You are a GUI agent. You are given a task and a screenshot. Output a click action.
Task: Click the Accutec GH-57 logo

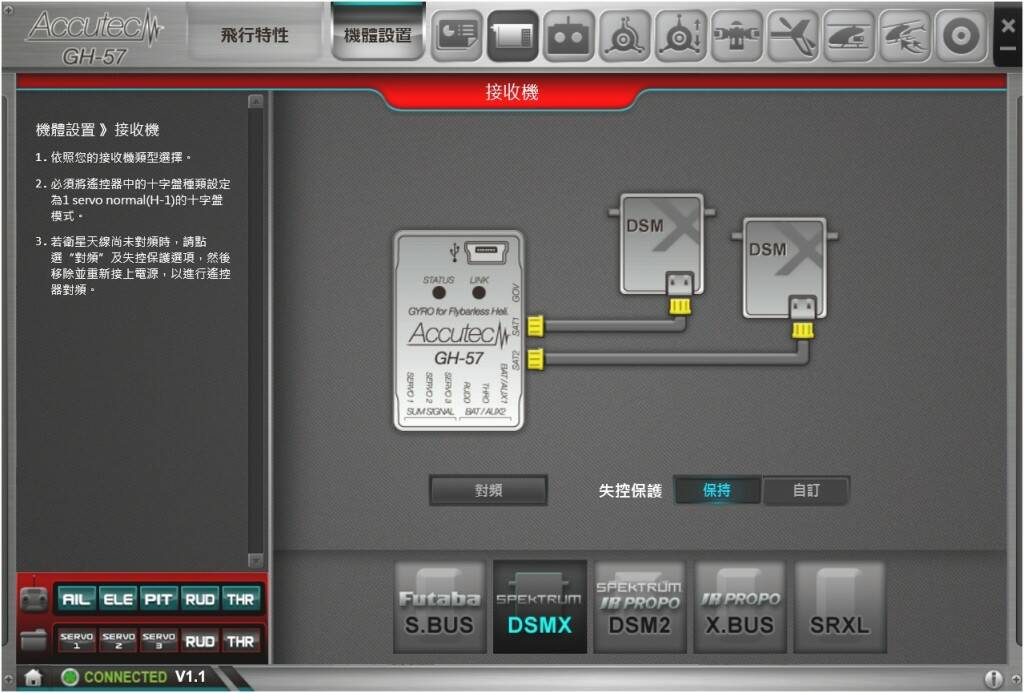95,36
